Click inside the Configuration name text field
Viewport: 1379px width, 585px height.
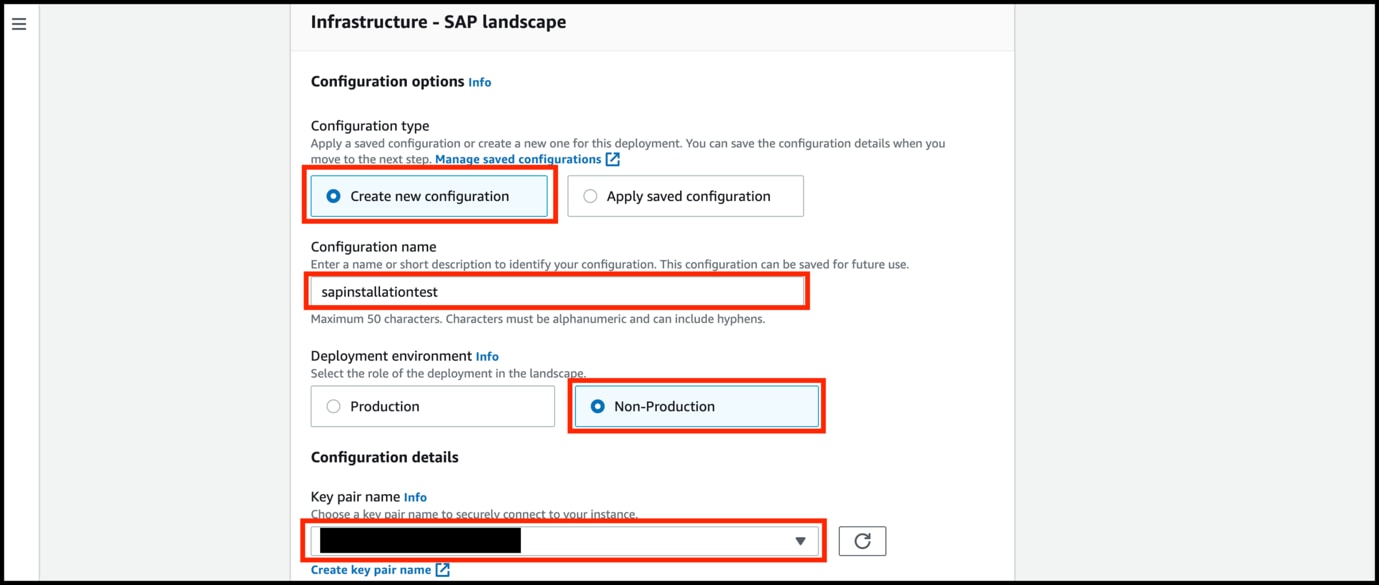click(x=557, y=290)
